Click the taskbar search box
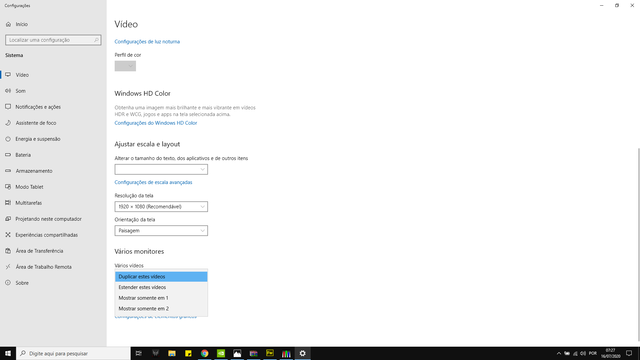Image resolution: width=640 pixels, height=360 pixels. pyautogui.click(x=73, y=353)
